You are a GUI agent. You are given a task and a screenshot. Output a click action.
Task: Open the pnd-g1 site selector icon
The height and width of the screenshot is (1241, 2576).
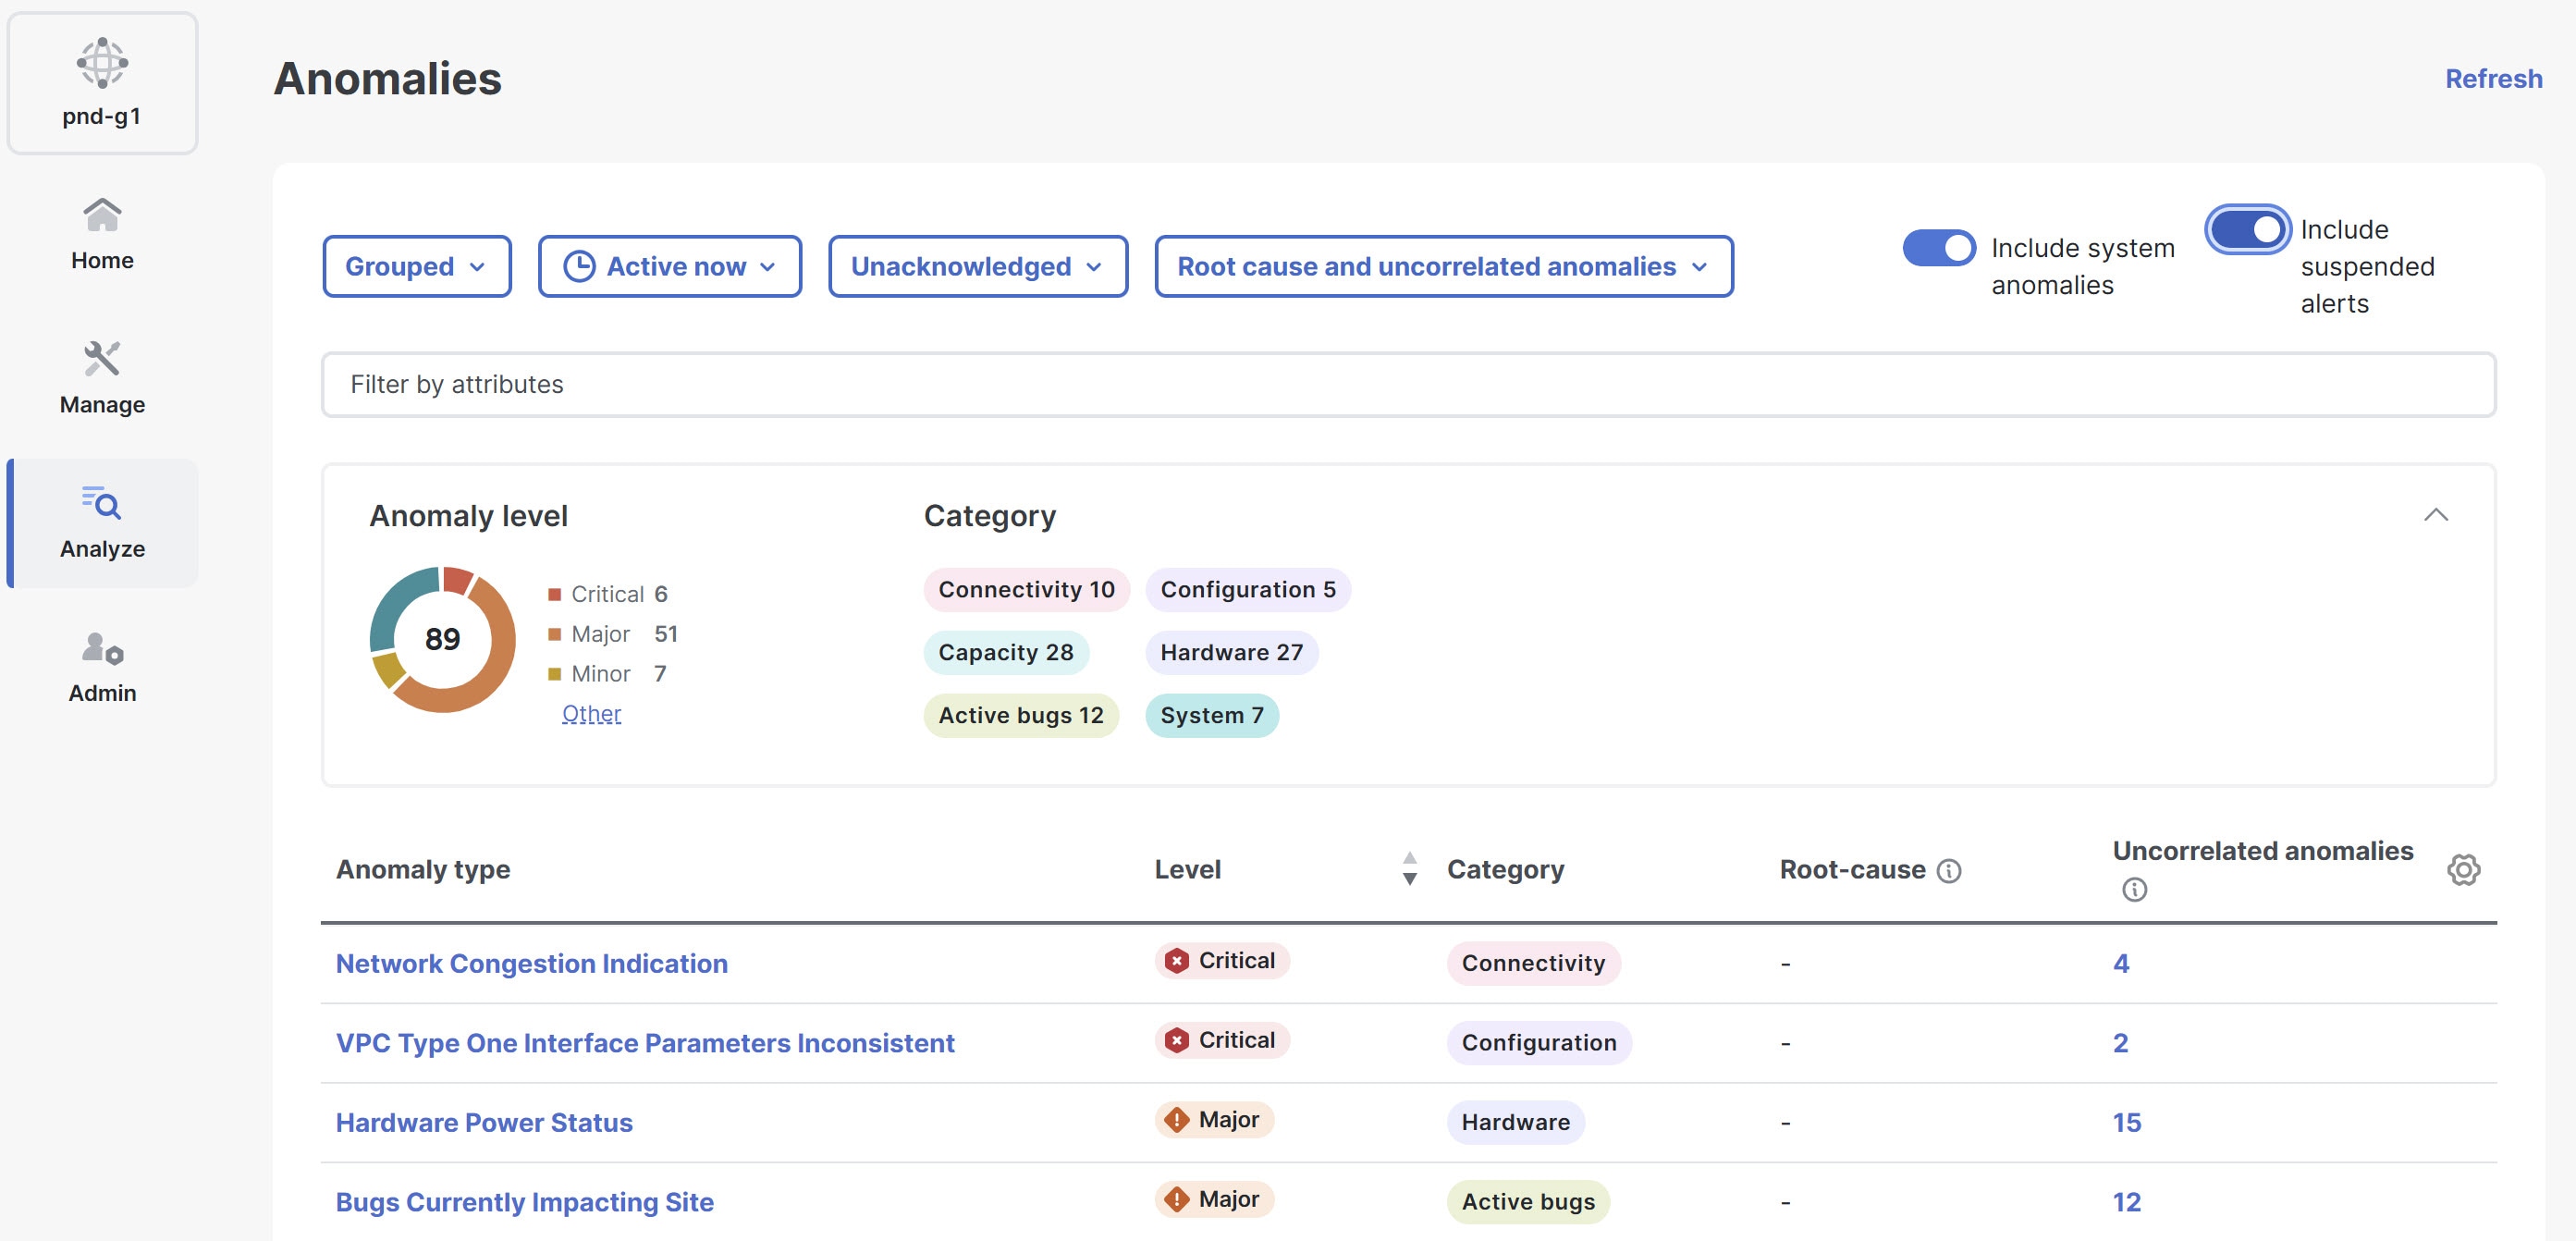102,63
